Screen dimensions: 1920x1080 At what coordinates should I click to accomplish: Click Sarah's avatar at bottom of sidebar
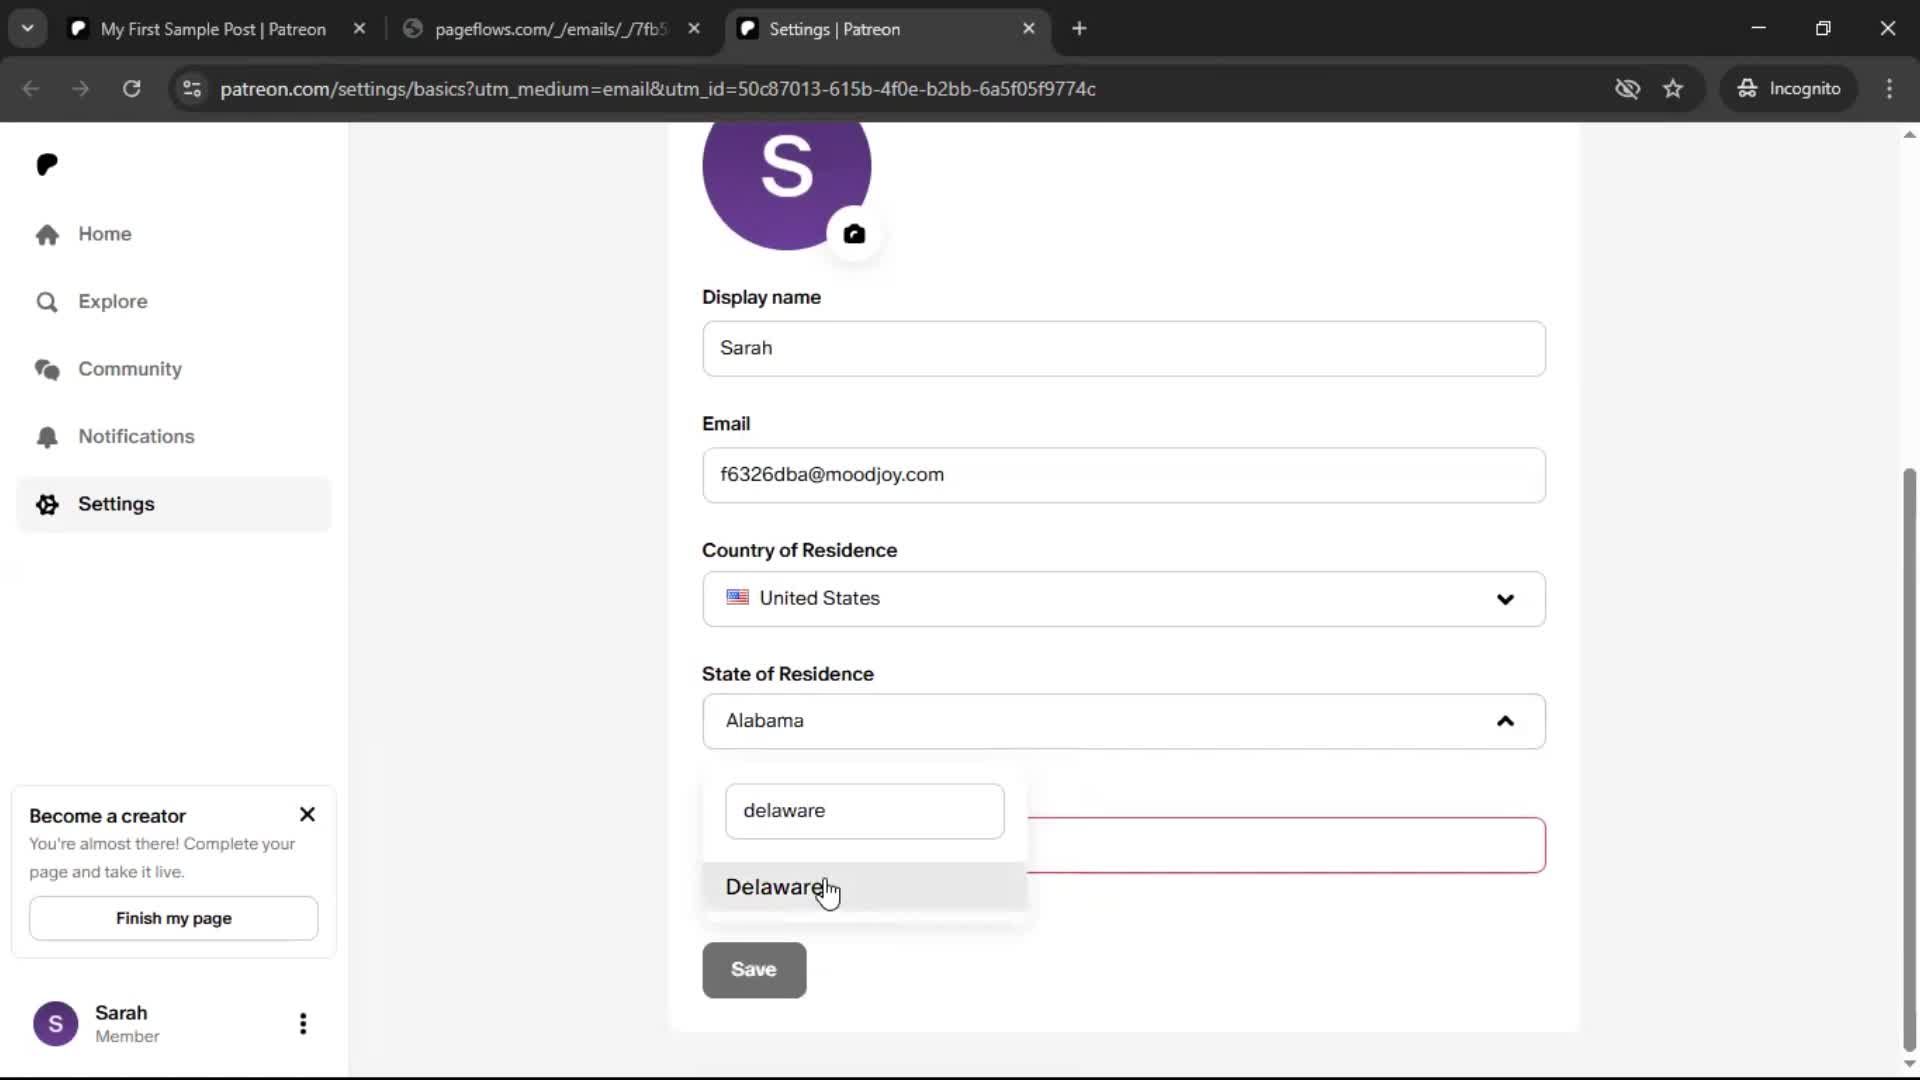click(x=56, y=1024)
